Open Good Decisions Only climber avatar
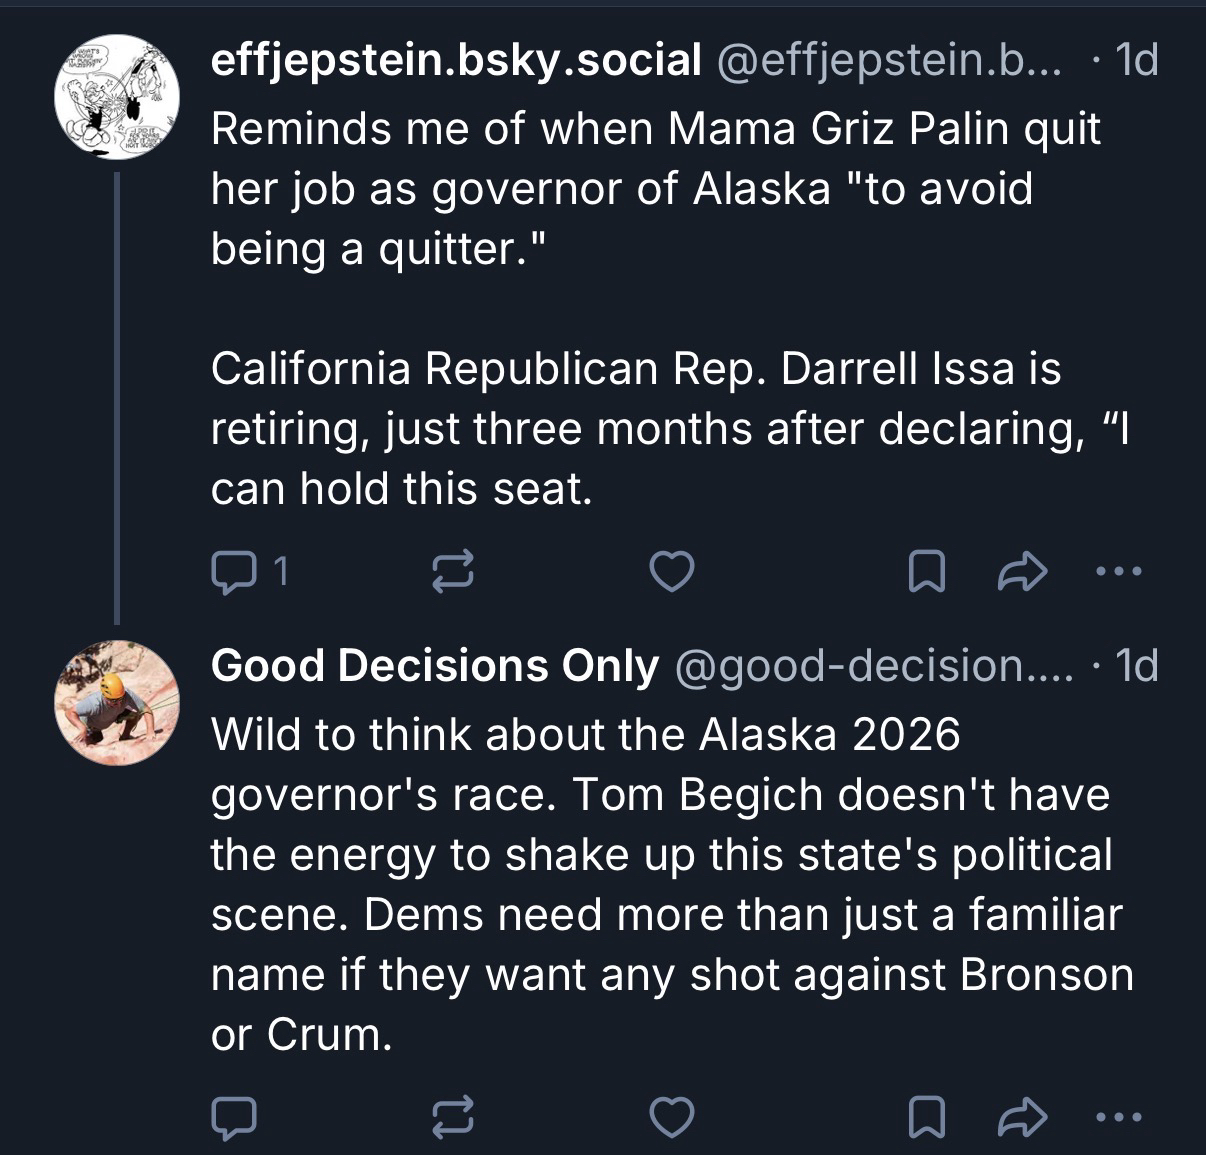Viewport: 1206px width, 1155px height. tap(116, 703)
